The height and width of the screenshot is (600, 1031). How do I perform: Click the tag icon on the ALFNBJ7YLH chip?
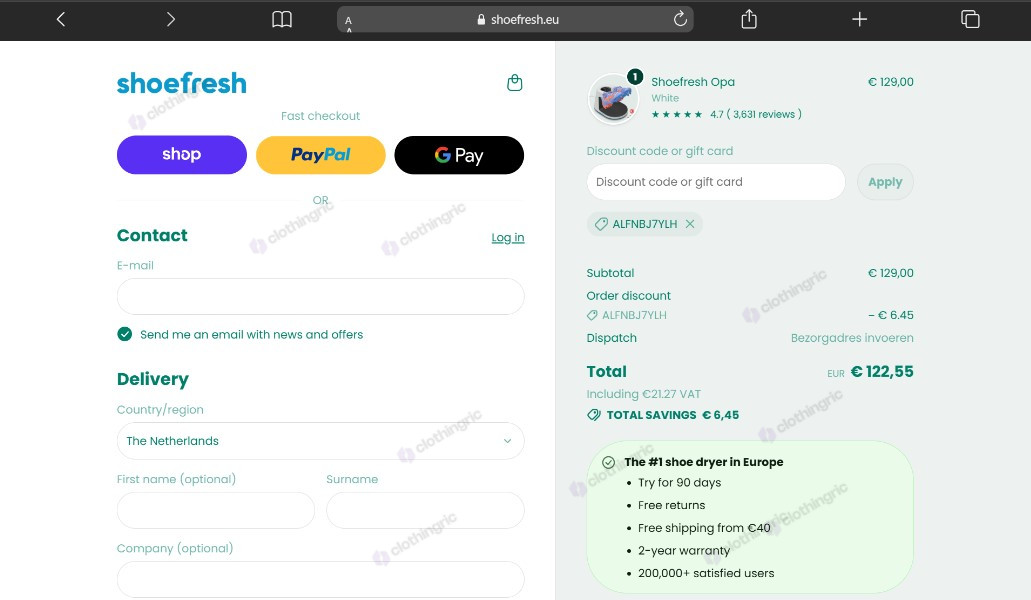601,224
